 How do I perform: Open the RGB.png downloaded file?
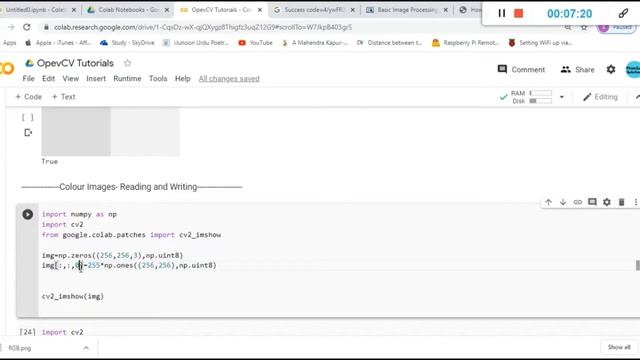coord(20,348)
